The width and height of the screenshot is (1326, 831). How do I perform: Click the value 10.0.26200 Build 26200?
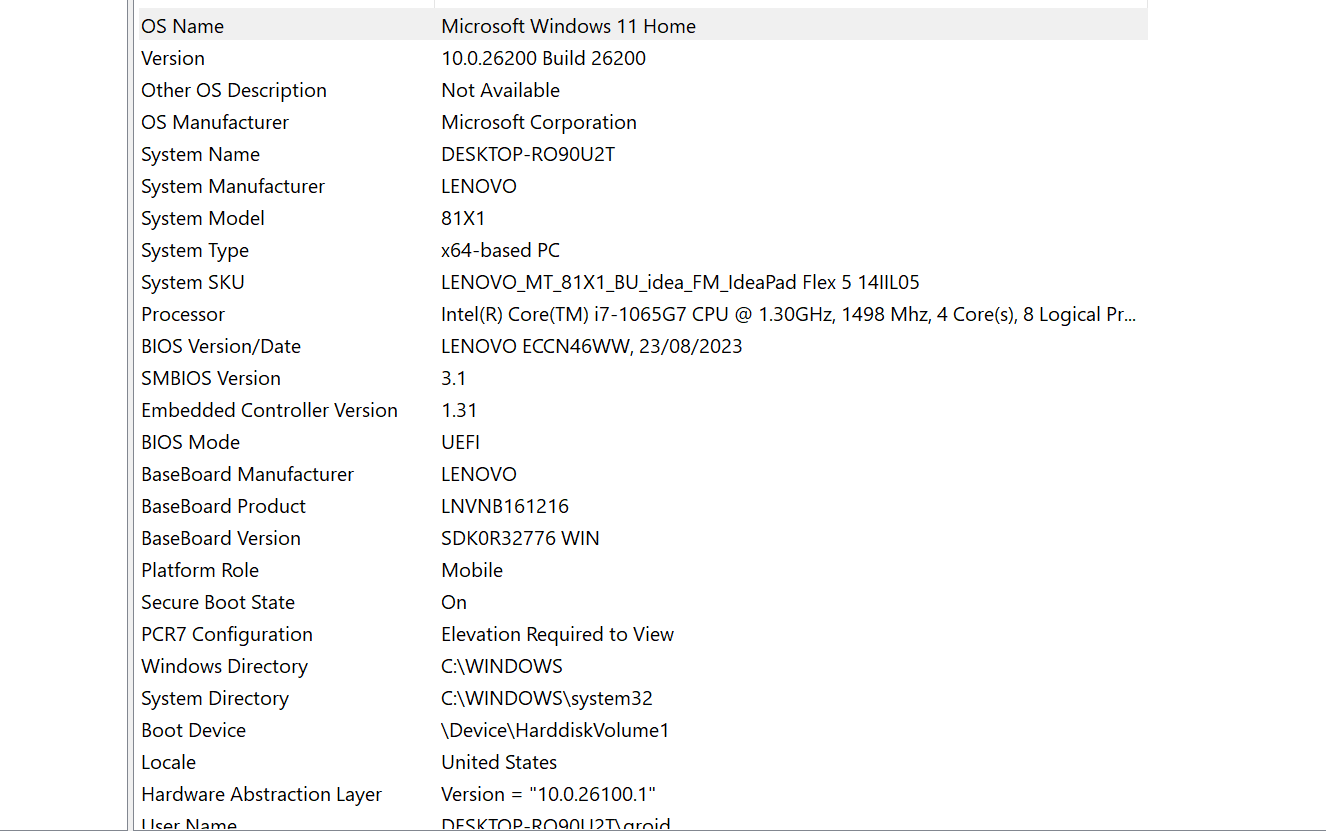(543, 58)
